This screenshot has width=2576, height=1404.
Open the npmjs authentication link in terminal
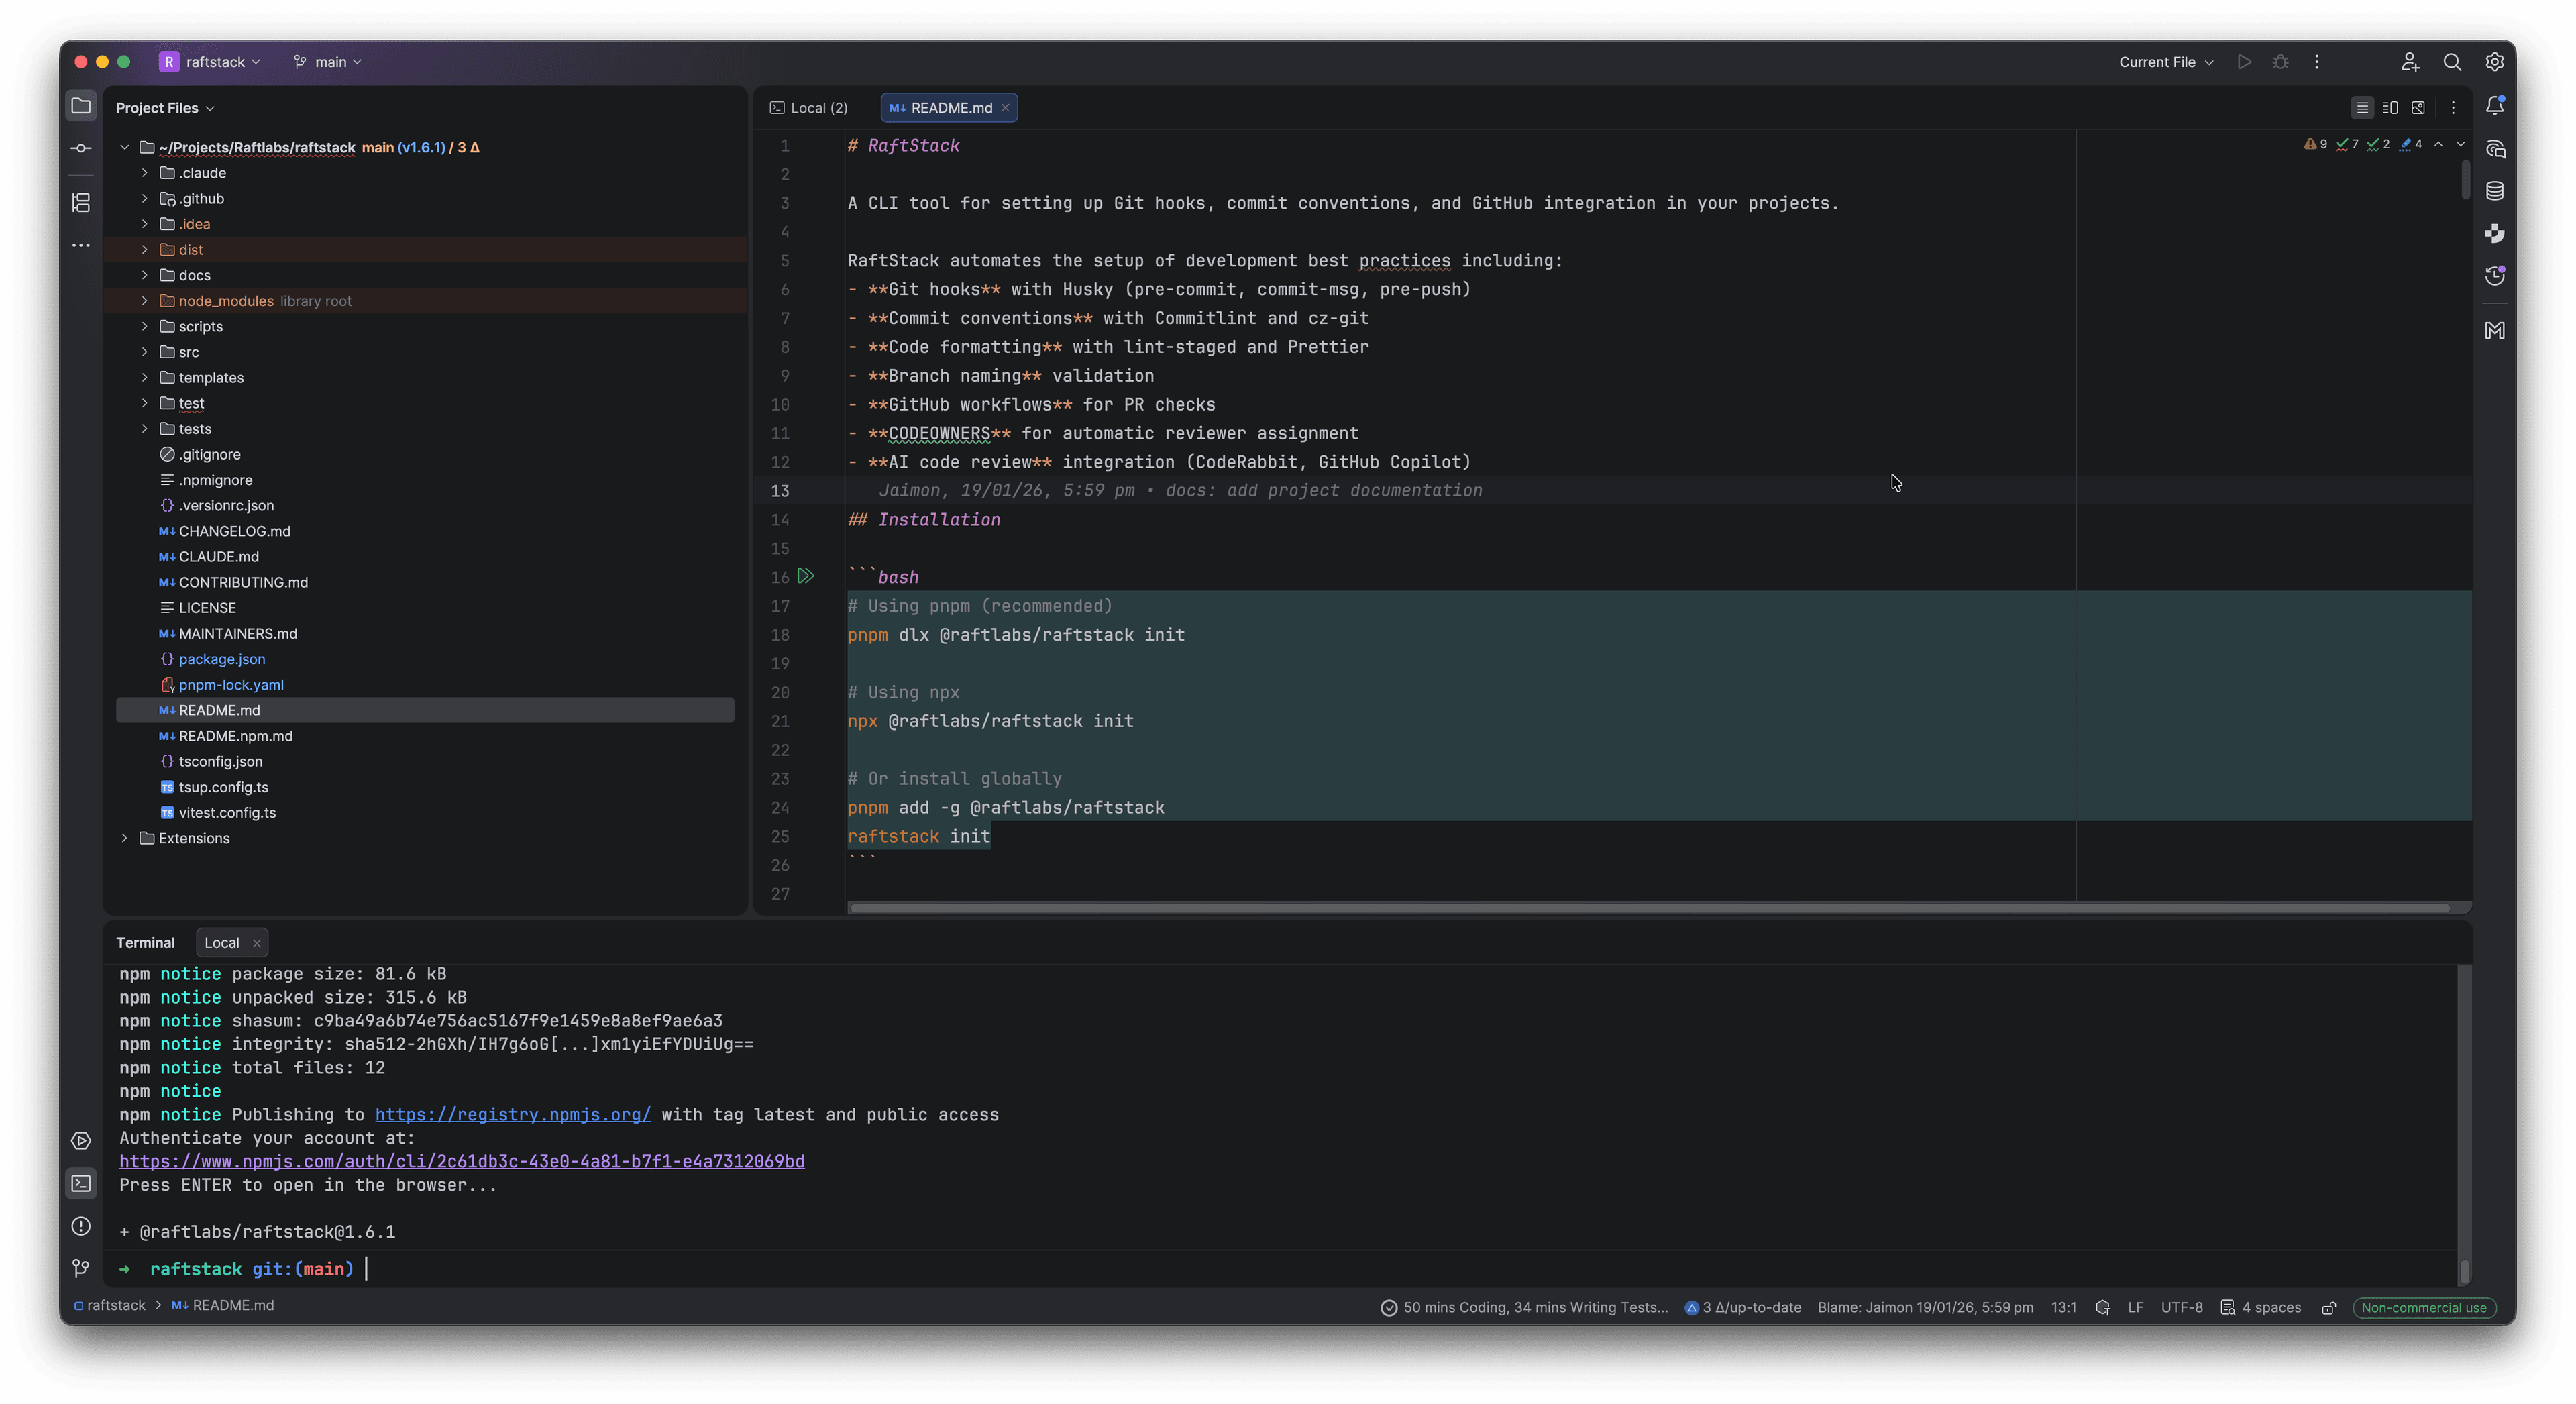pos(462,1161)
